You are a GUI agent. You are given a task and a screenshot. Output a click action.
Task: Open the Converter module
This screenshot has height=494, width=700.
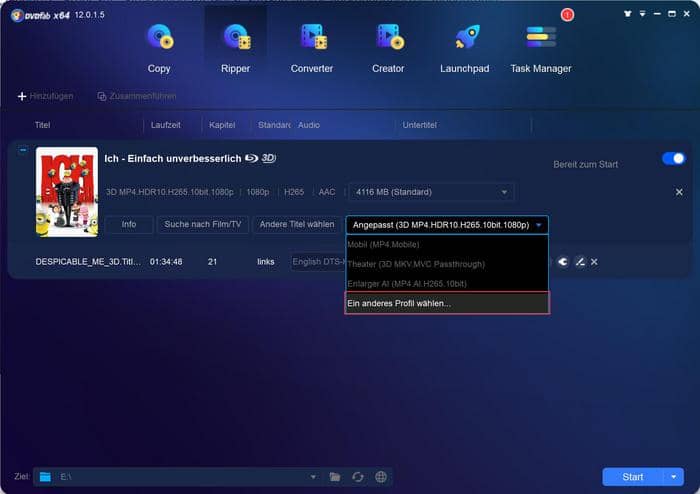[312, 49]
